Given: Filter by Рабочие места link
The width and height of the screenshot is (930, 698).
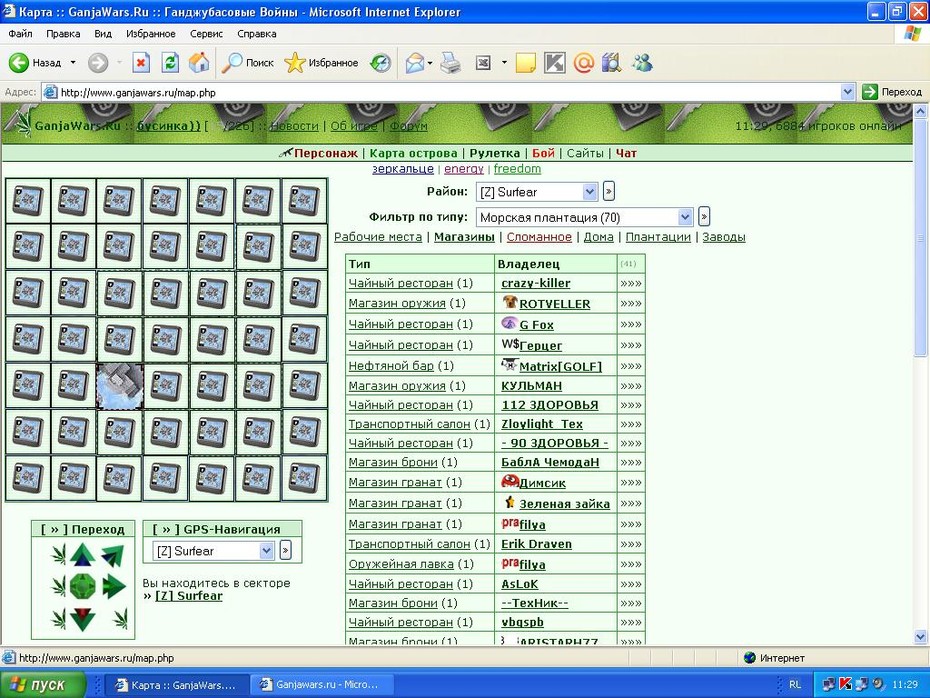Looking at the screenshot, I should [x=378, y=237].
